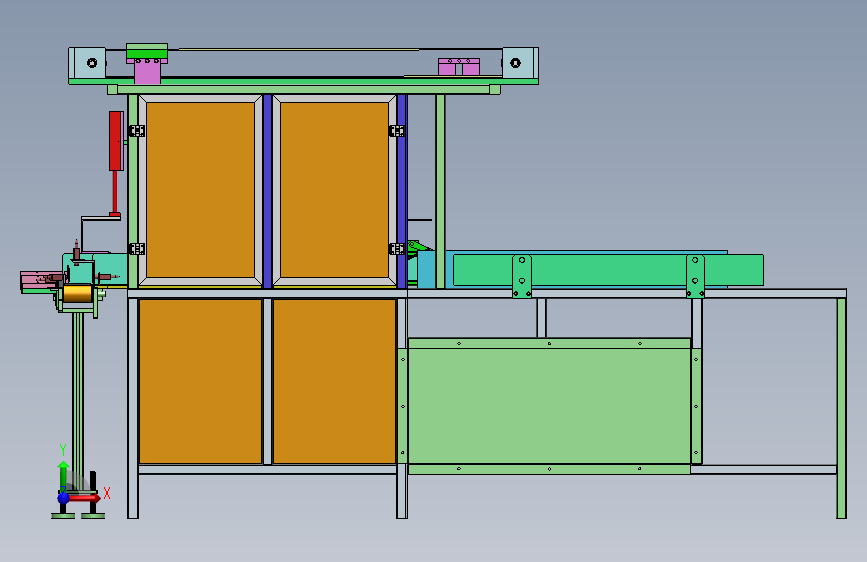867x562 pixels.
Task: Select the cyan block beside conveyor start
Action: pos(426,270)
